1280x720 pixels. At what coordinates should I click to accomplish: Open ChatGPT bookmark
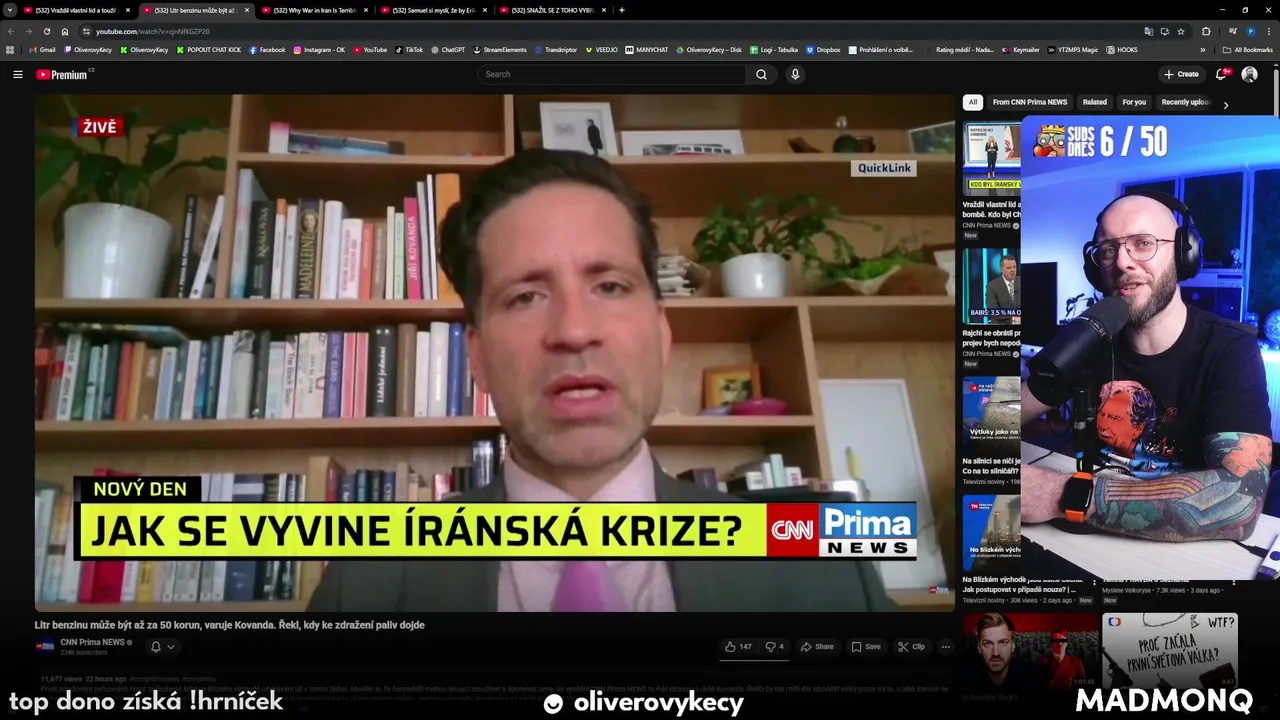point(448,49)
